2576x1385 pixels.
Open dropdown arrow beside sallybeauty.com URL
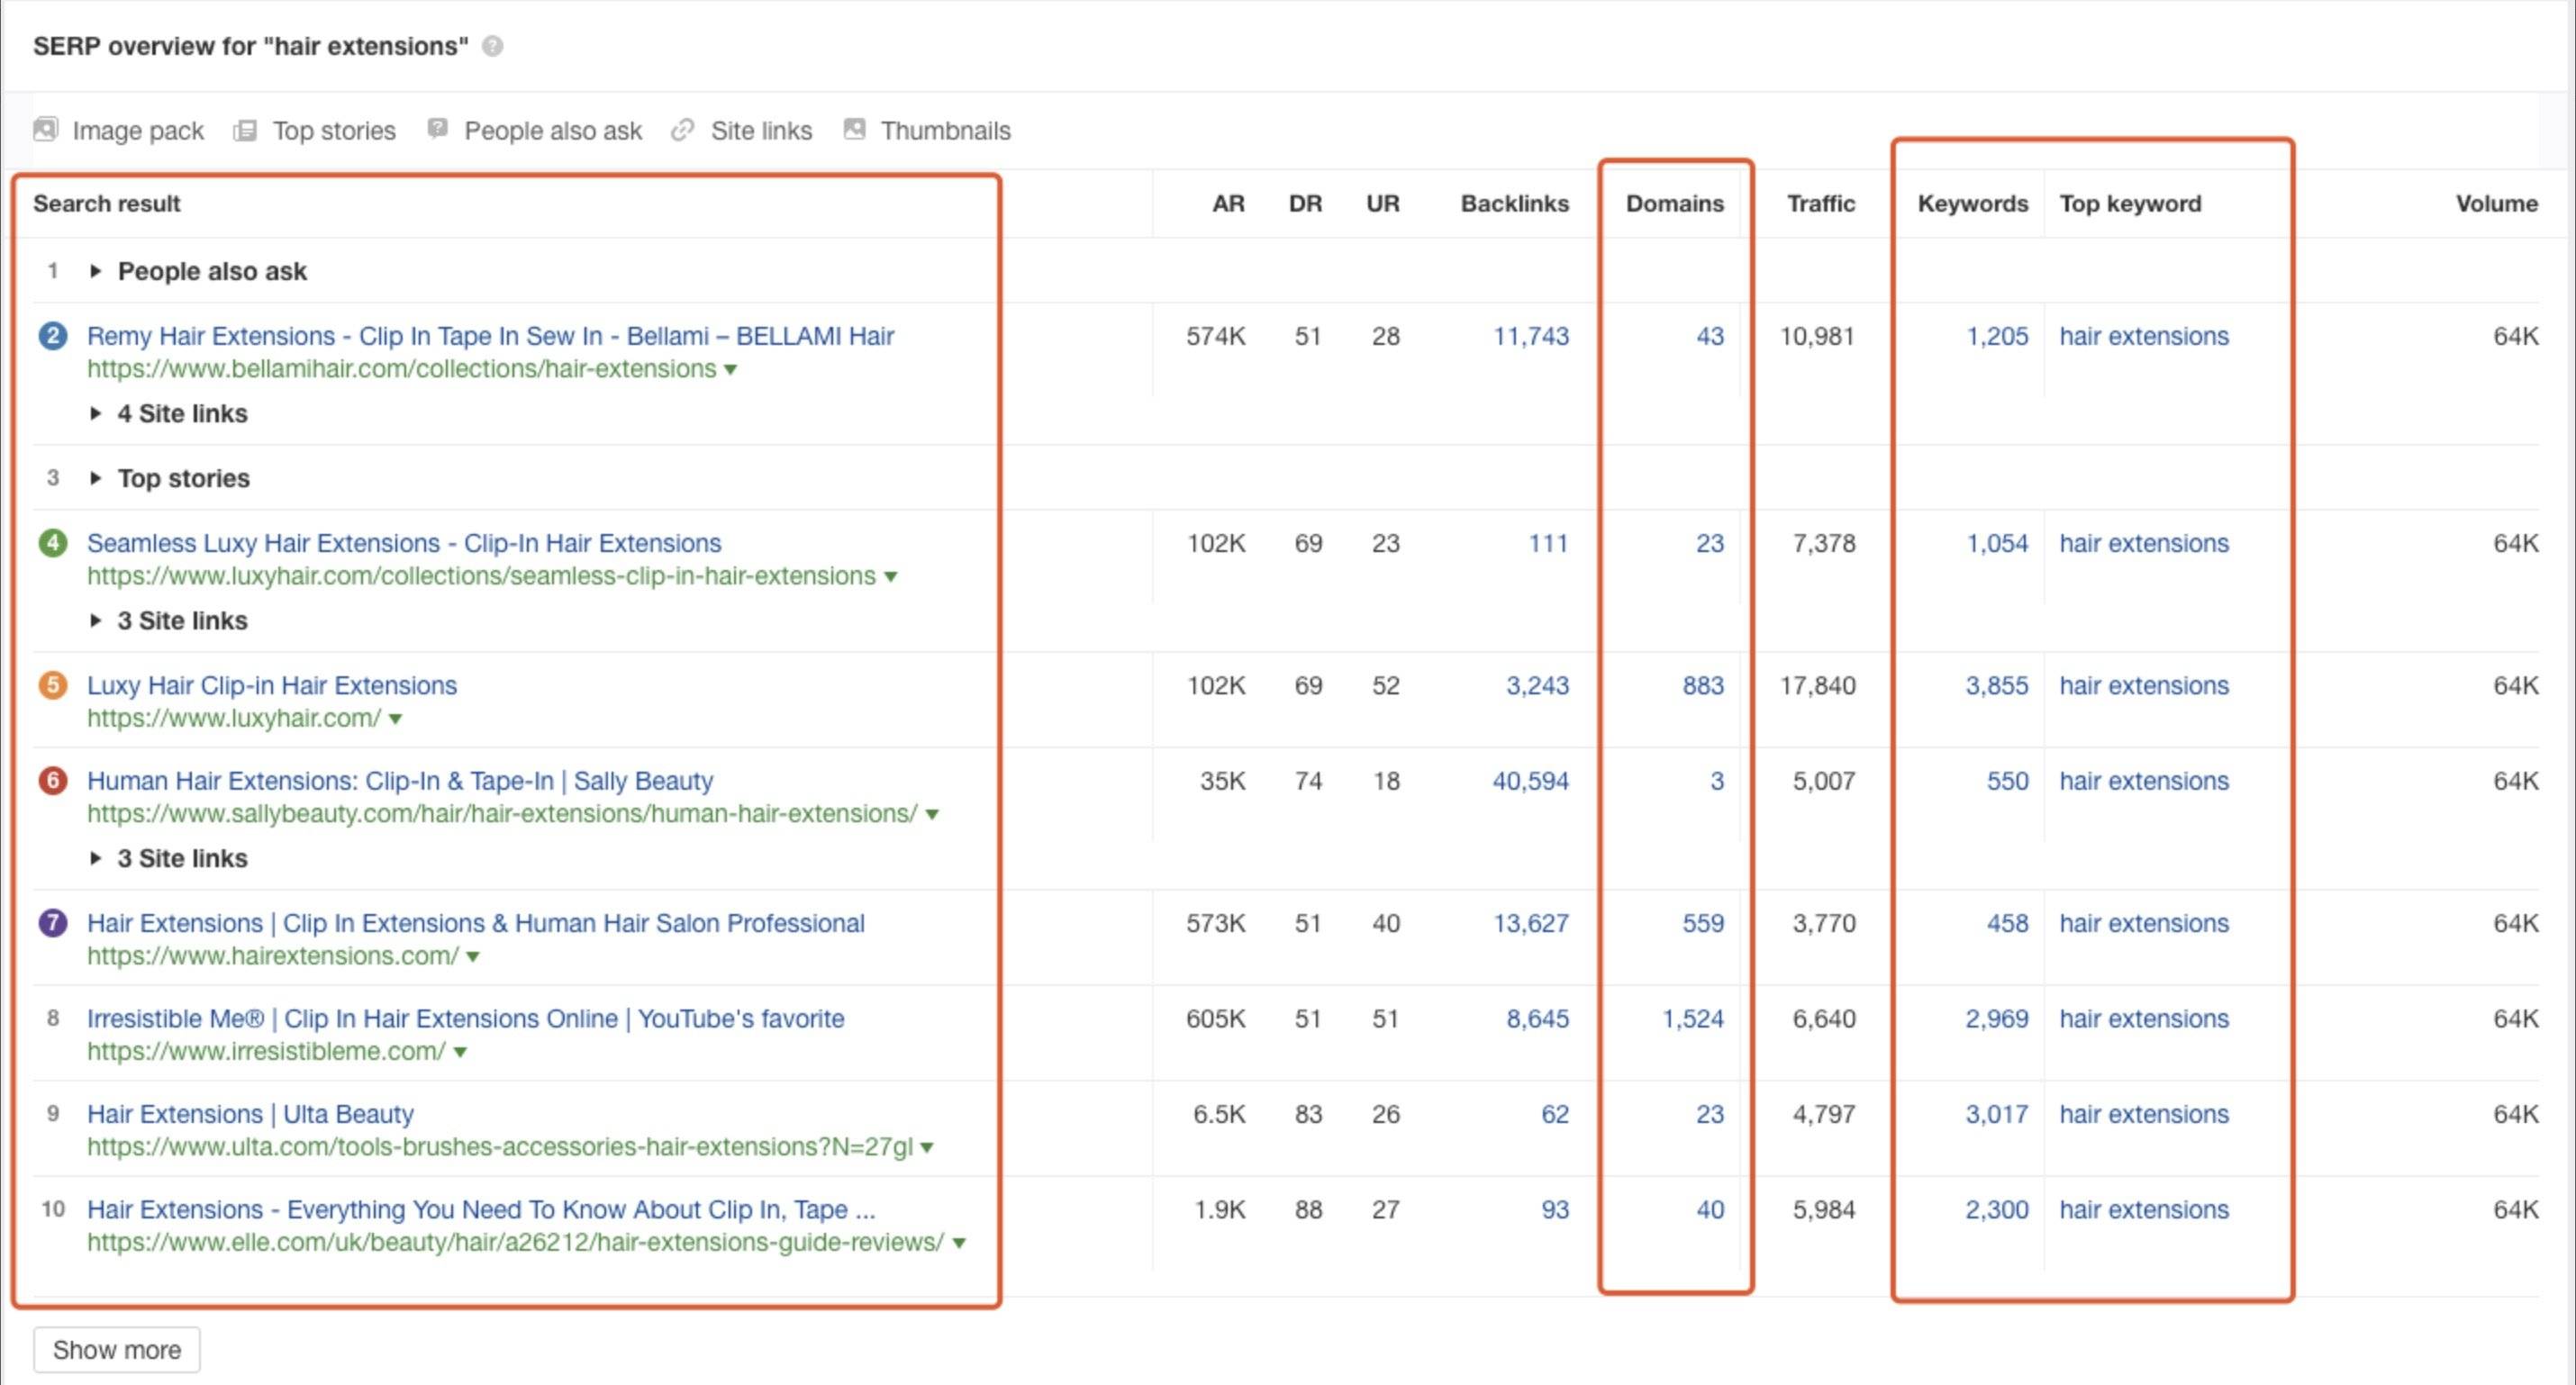point(932,815)
